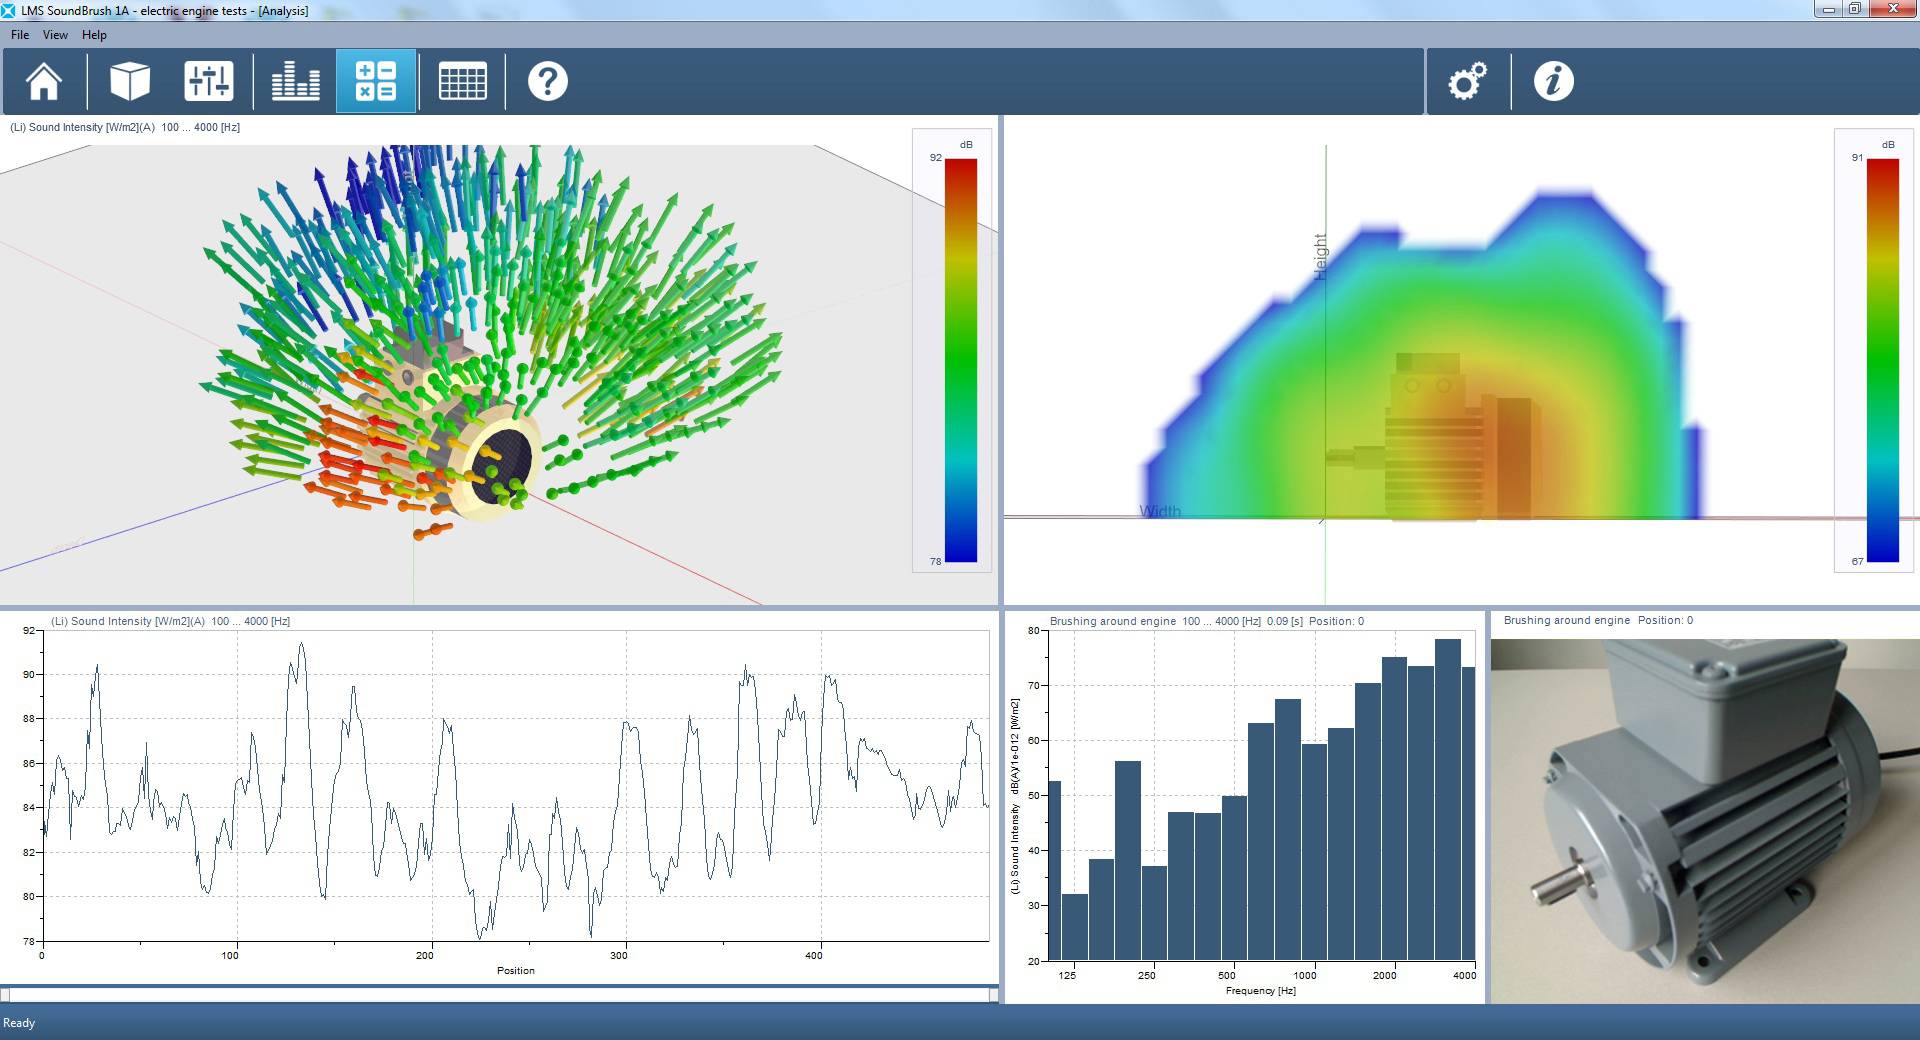Open the gears settings icon

pos(1467,81)
